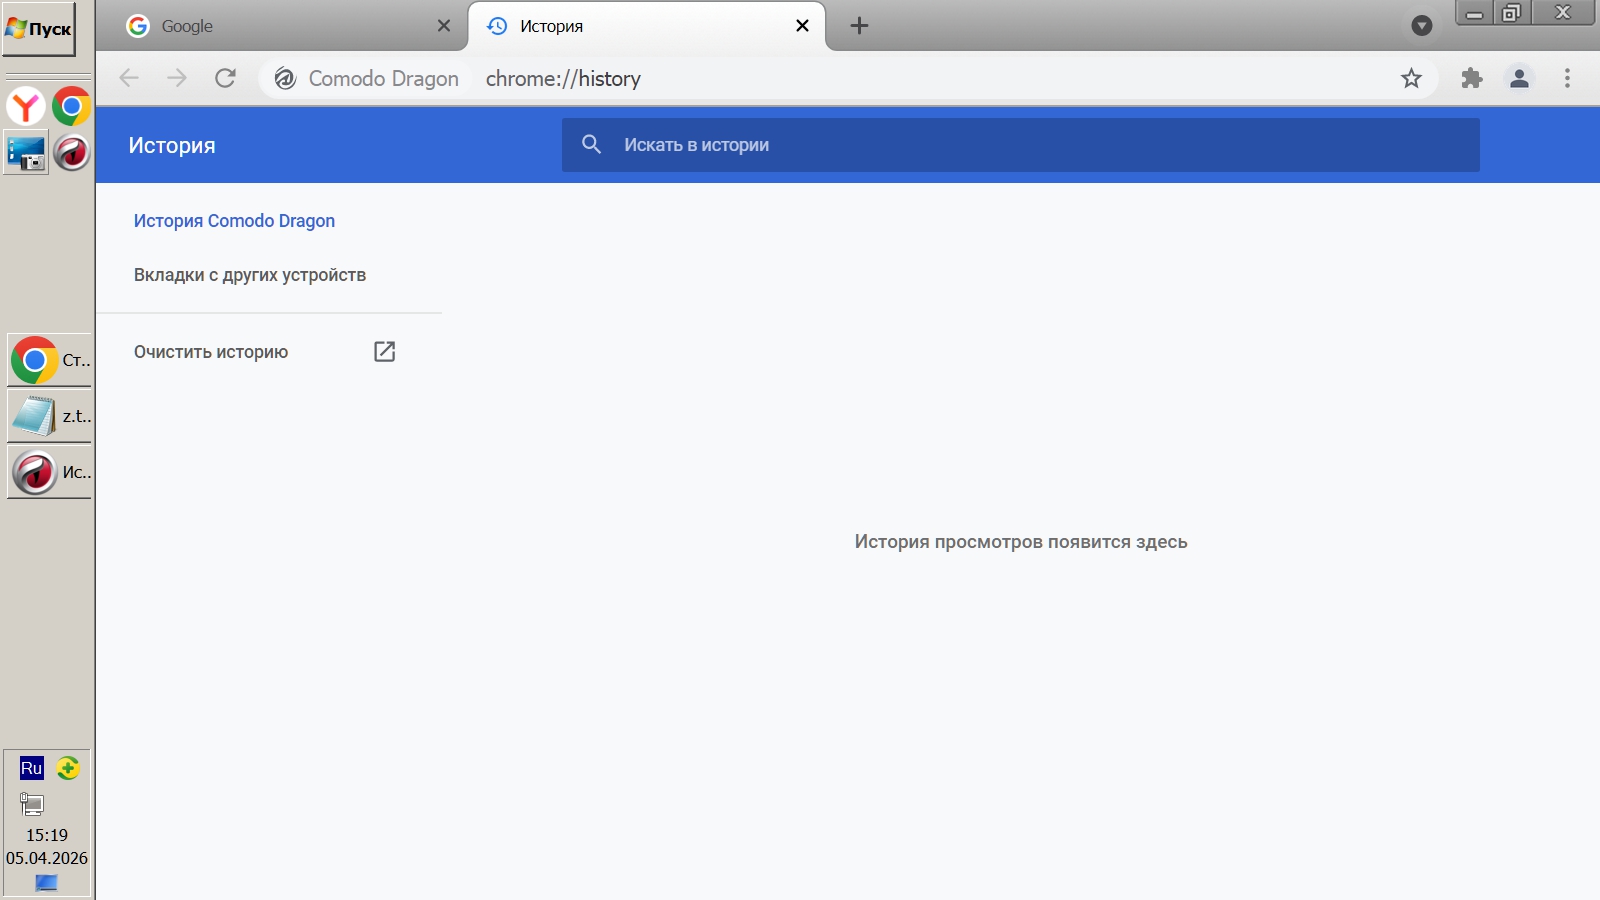Viewport: 1600px width, 900px height.
Task: Click the Comodo Dragon site info icon
Action: coord(285,78)
